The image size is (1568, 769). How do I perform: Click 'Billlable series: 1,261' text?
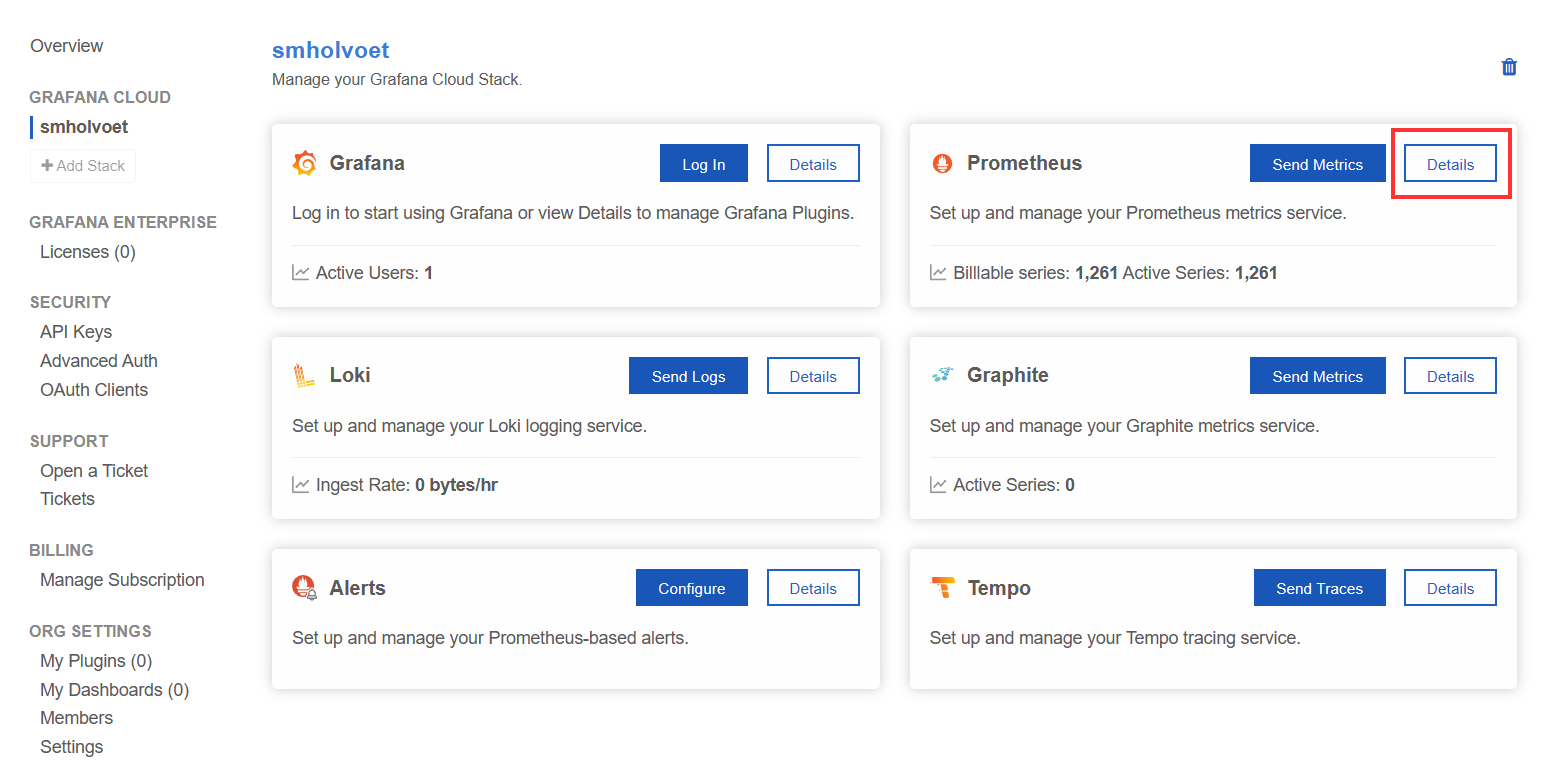coord(1035,272)
